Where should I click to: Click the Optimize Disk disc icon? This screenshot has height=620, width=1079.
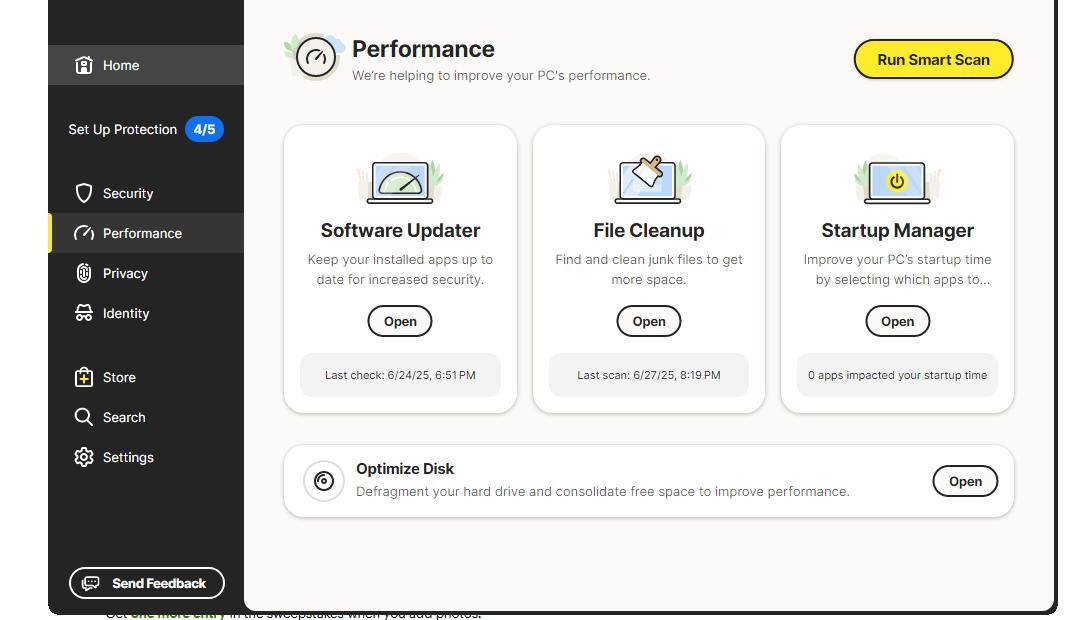tap(324, 481)
